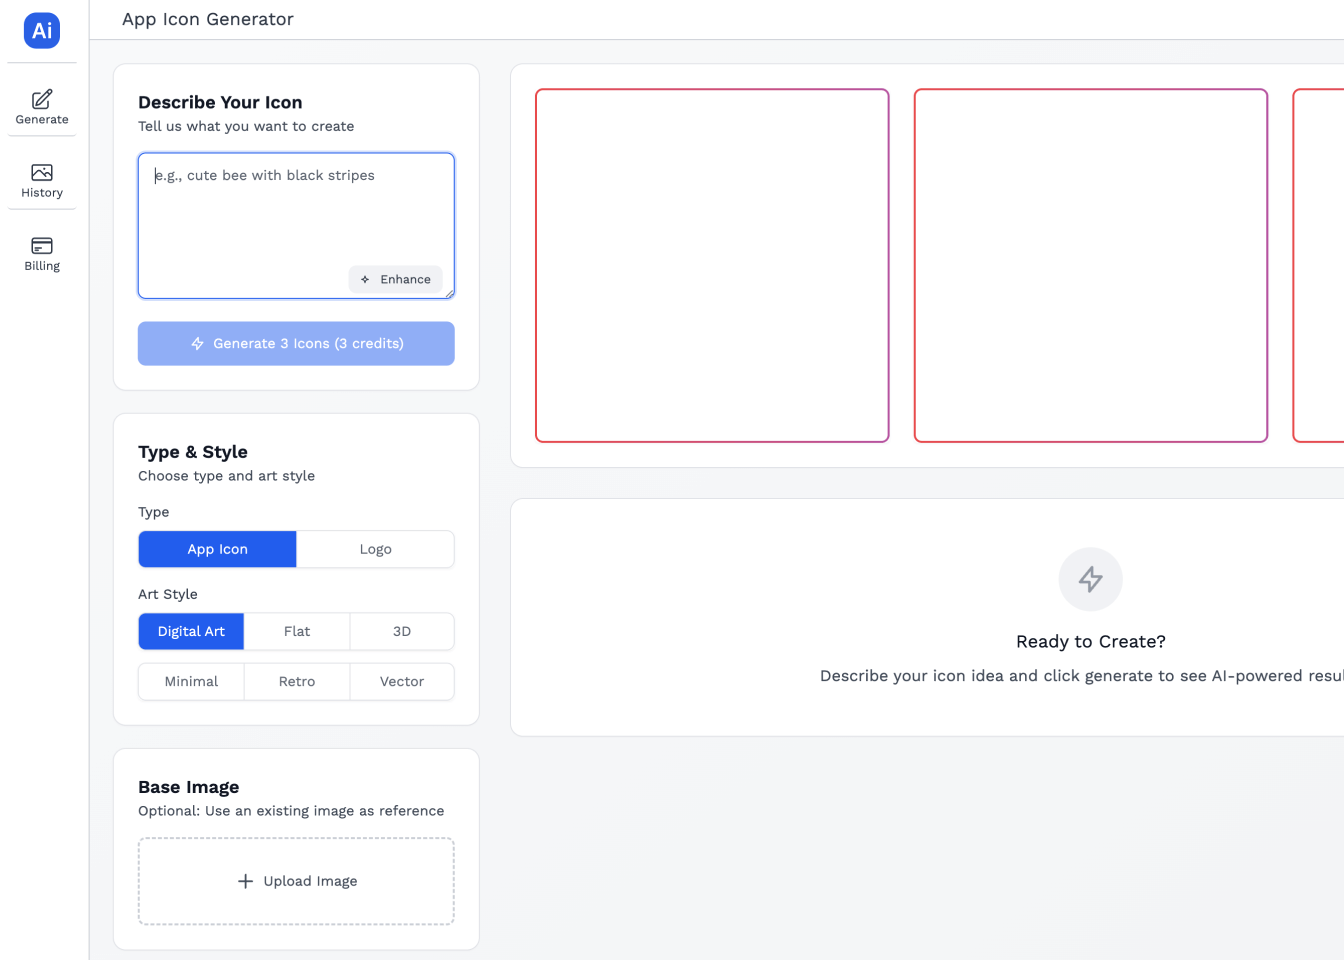
Task: Click Generate 3 Icons (3 credits)
Action: coord(296,343)
